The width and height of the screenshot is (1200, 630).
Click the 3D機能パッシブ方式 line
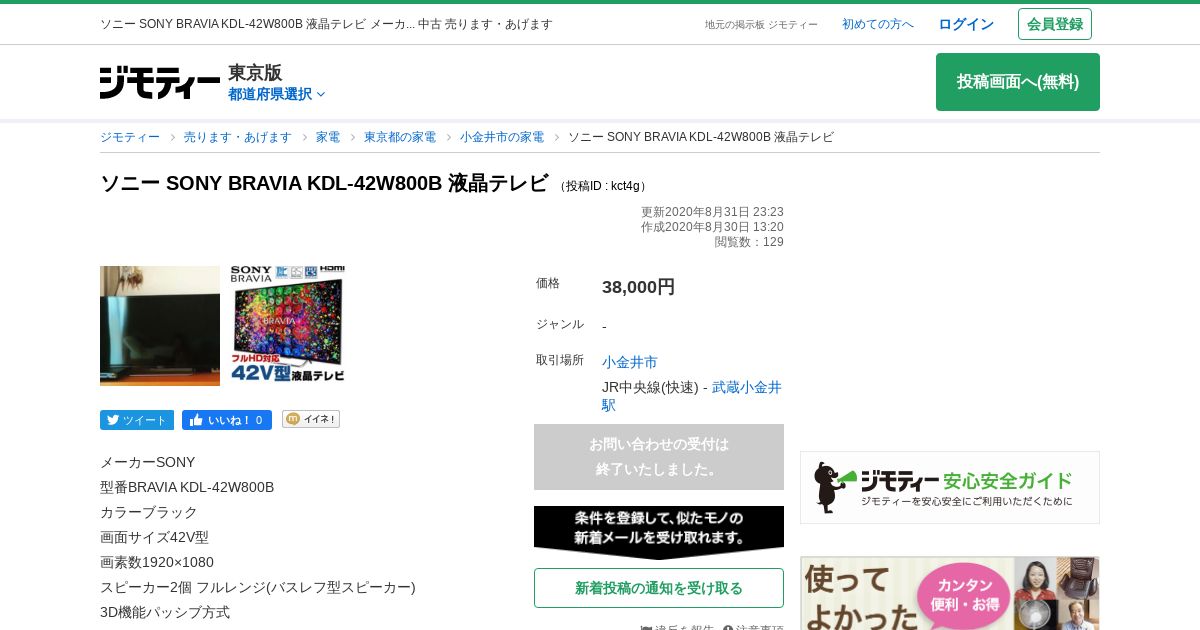(x=165, y=612)
